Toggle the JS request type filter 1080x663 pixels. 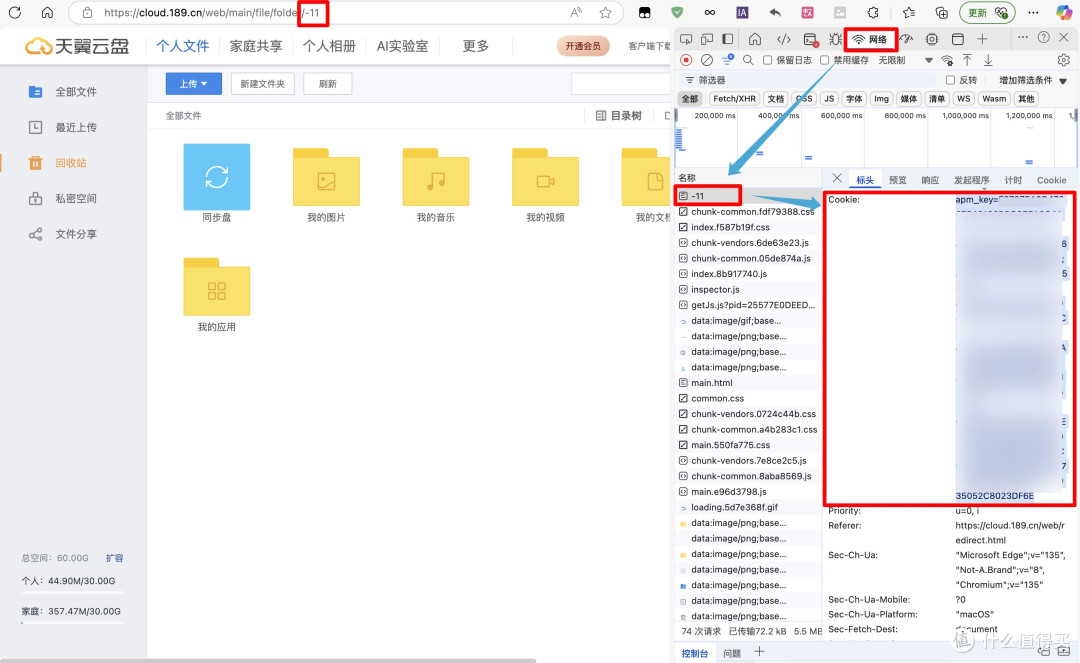point(829,98)
